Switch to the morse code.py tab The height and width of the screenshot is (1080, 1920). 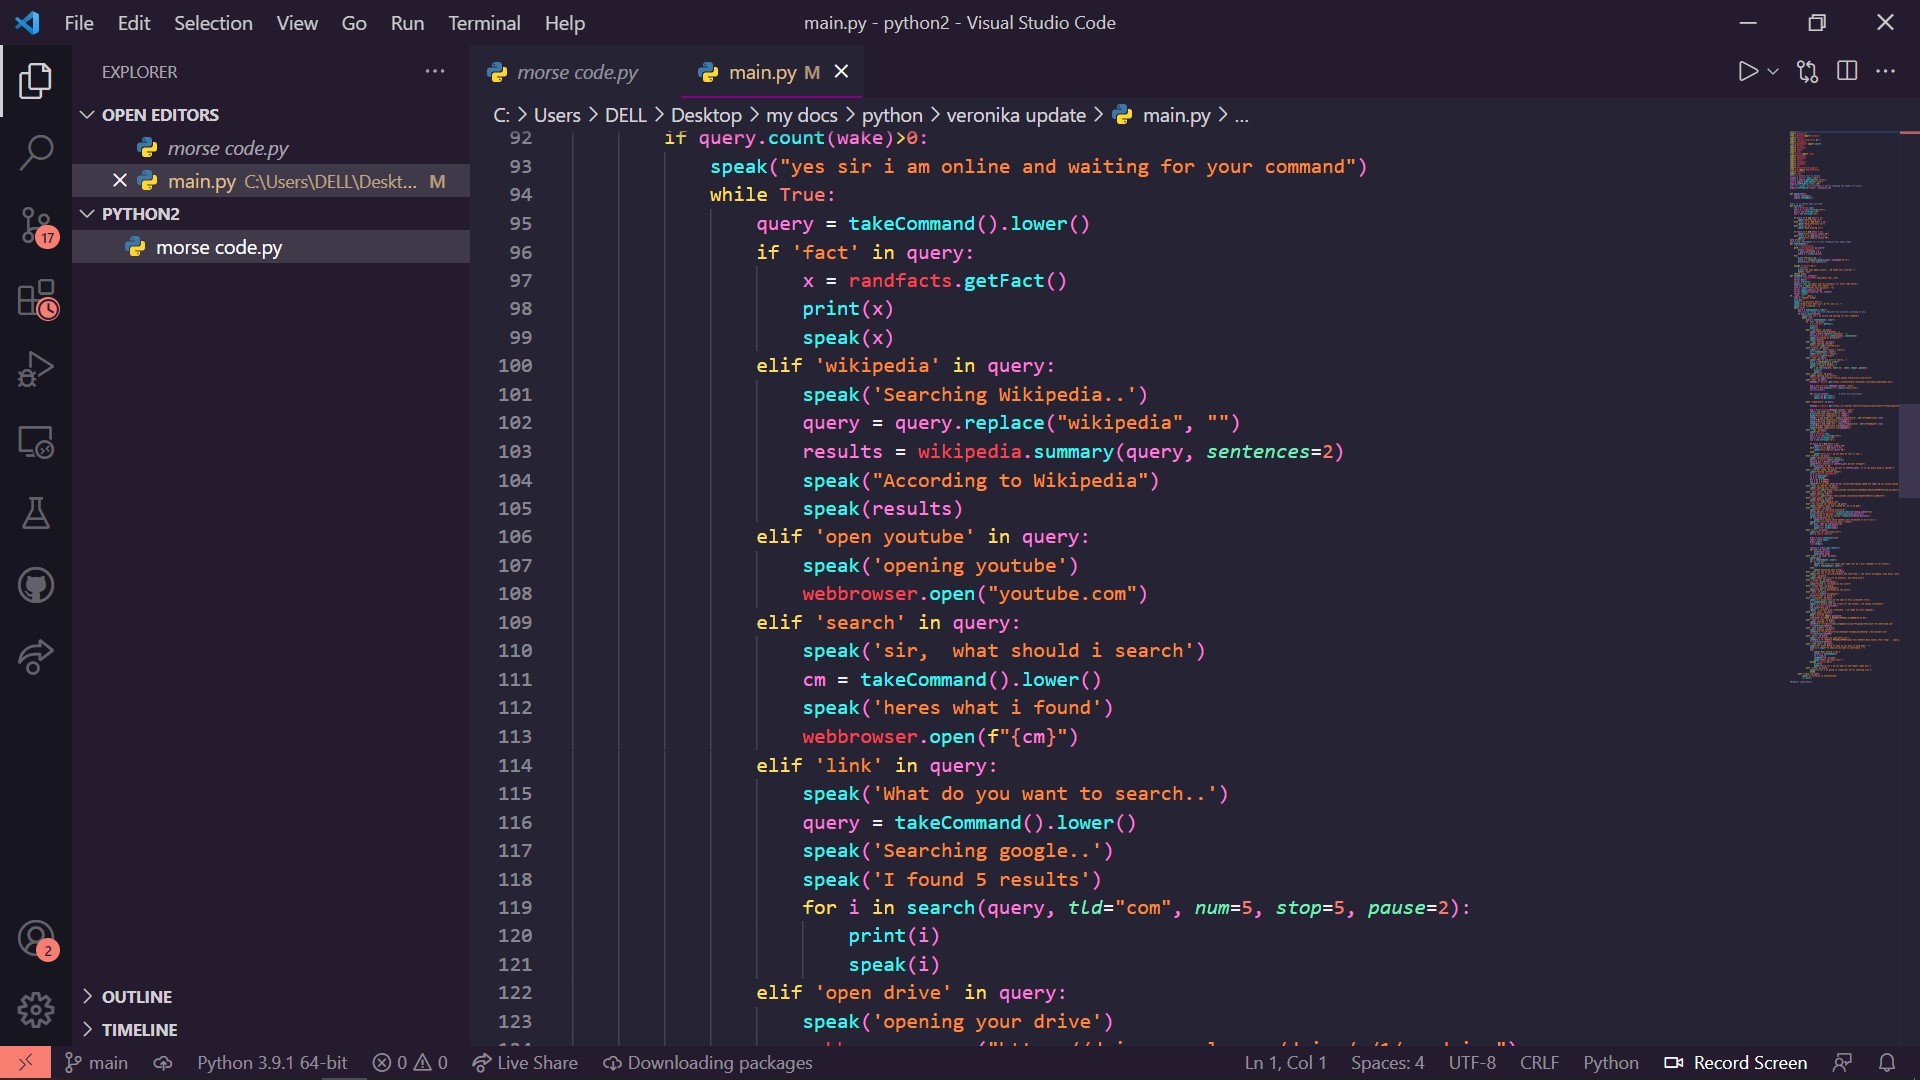[576, 72]
